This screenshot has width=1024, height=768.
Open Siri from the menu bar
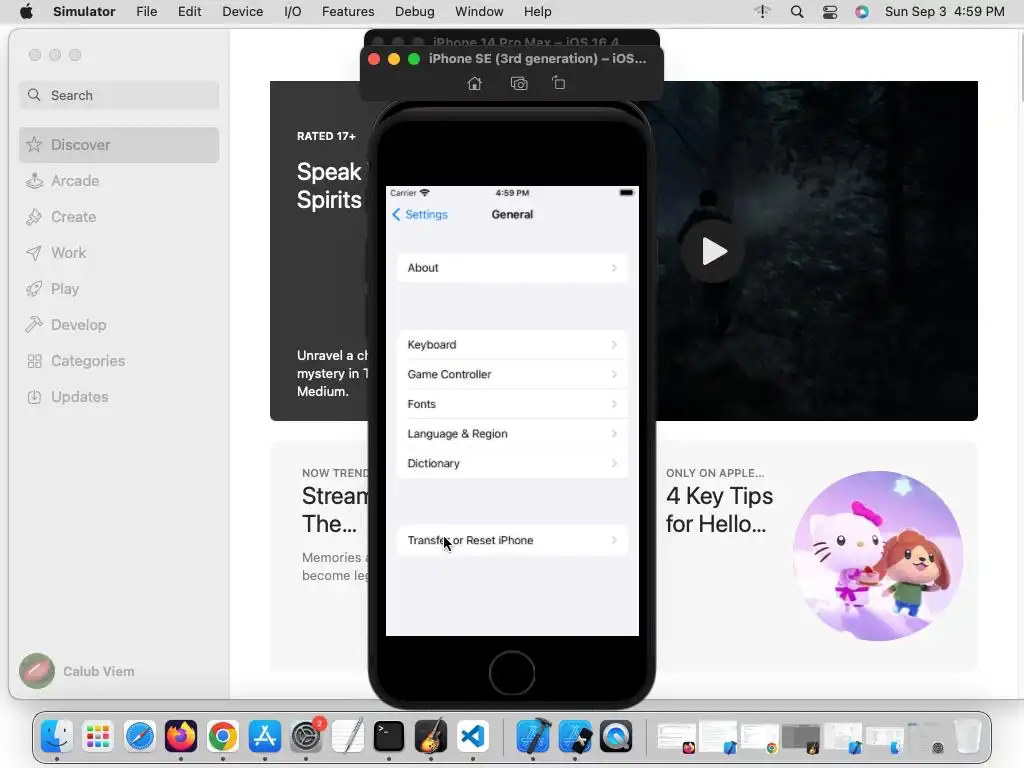pyautogui.click(x=862, y=11)
